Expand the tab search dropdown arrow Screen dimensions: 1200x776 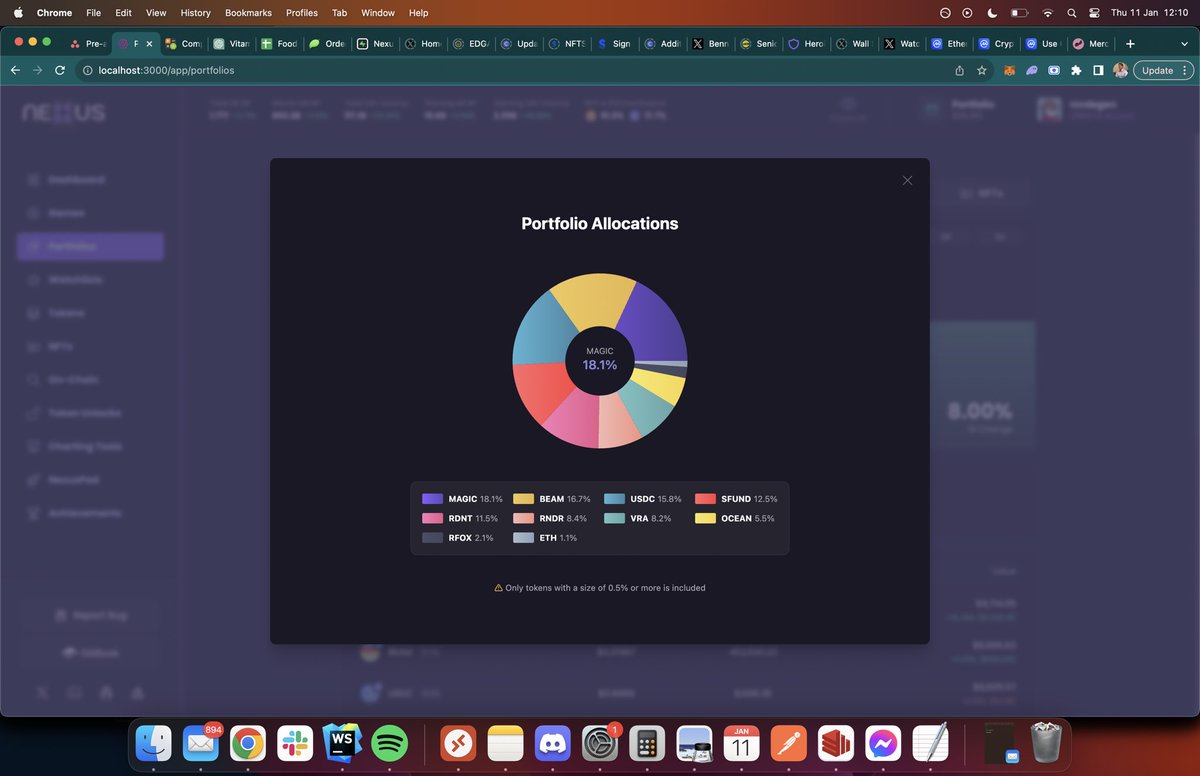1185,44
